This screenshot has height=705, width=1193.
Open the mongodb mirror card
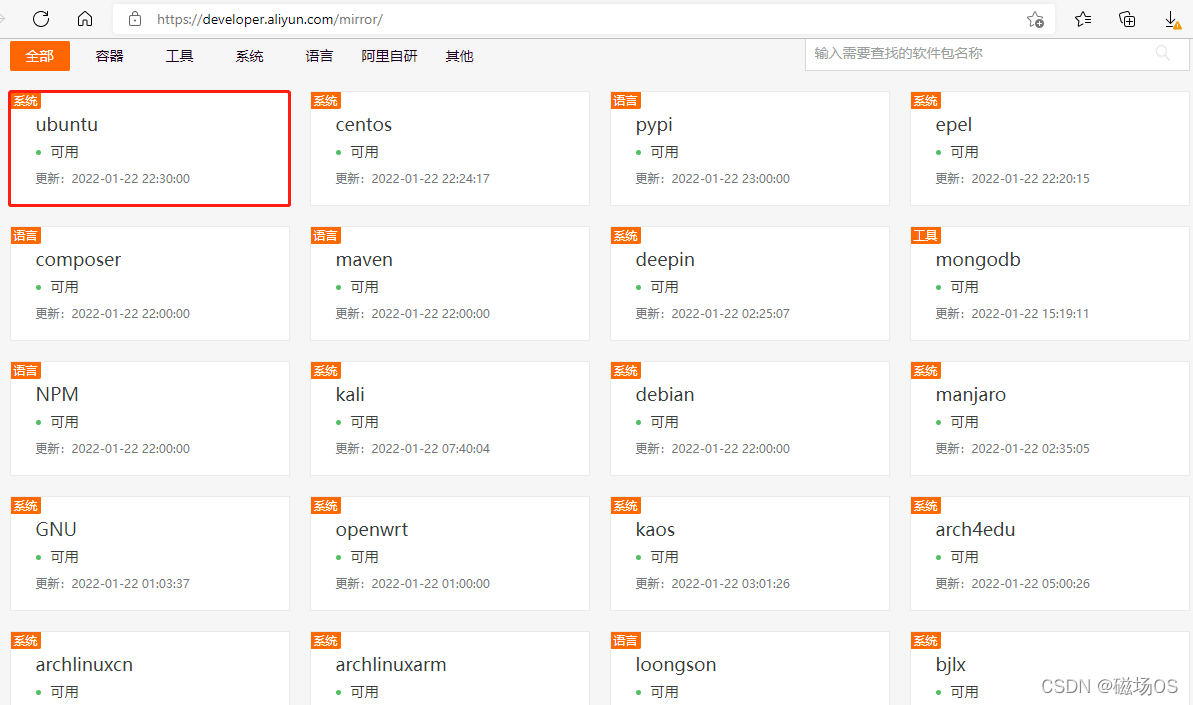1050,284
